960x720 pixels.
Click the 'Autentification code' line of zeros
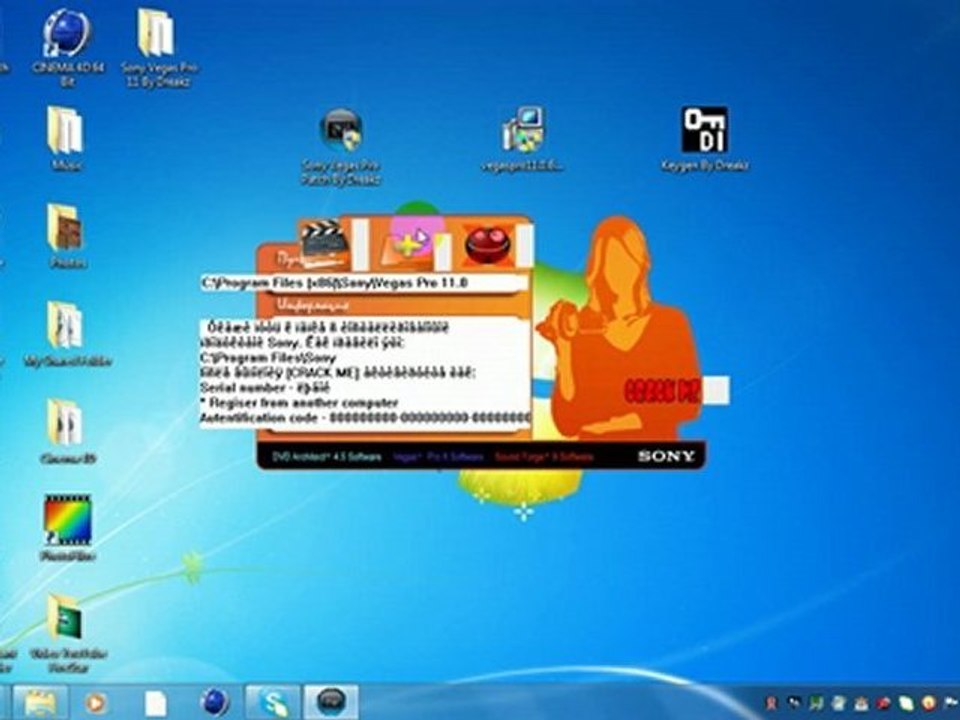point(365,418)
